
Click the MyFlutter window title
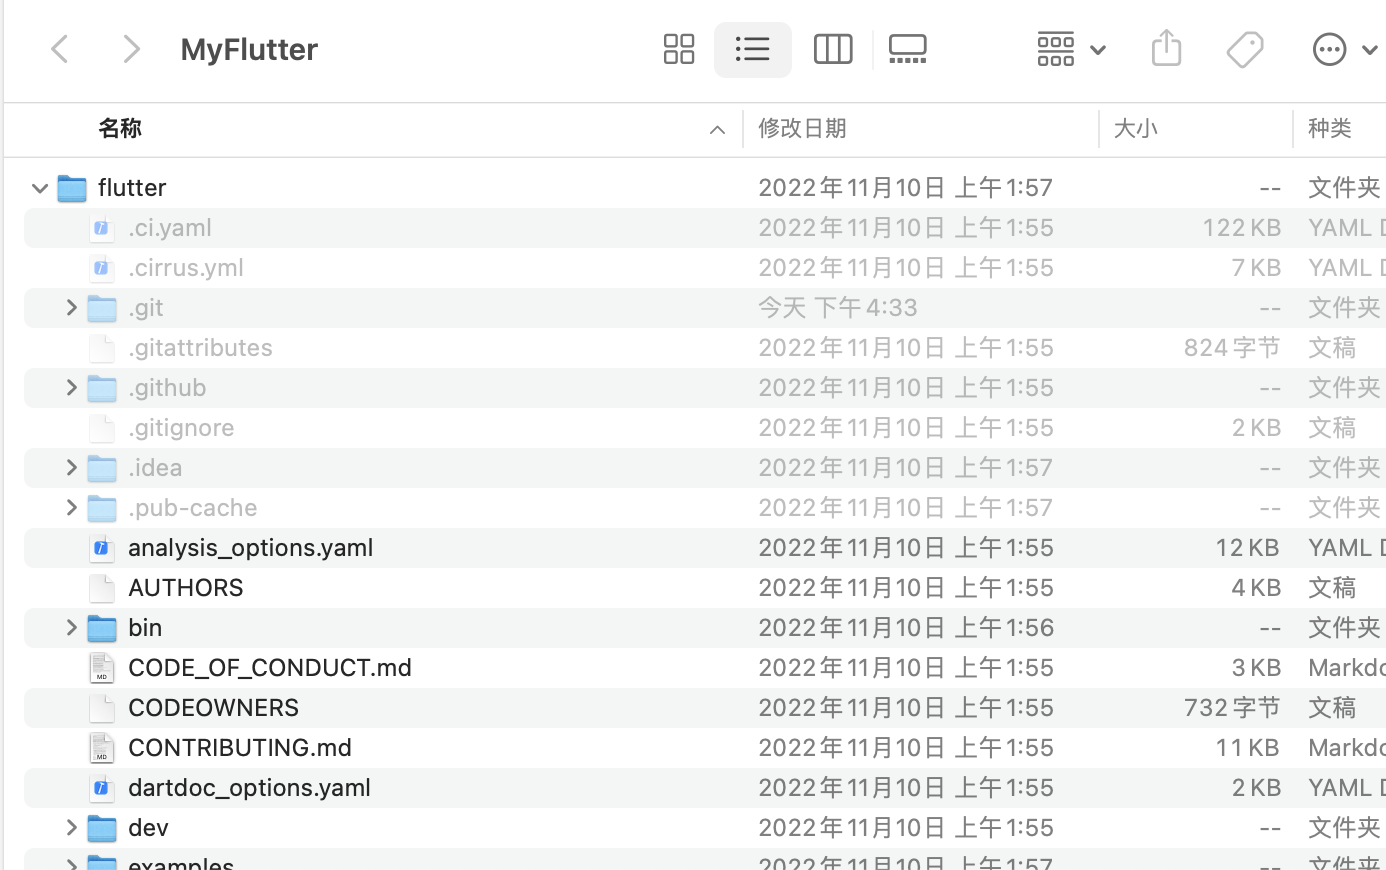pos(248,49)
